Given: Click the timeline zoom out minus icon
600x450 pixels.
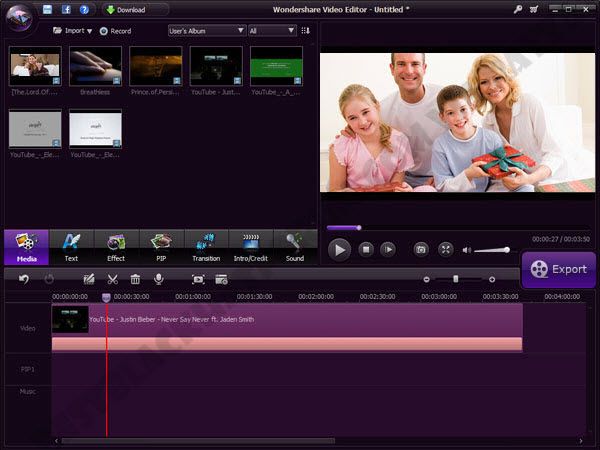Looking at the screenshot, I should (427, 280).
